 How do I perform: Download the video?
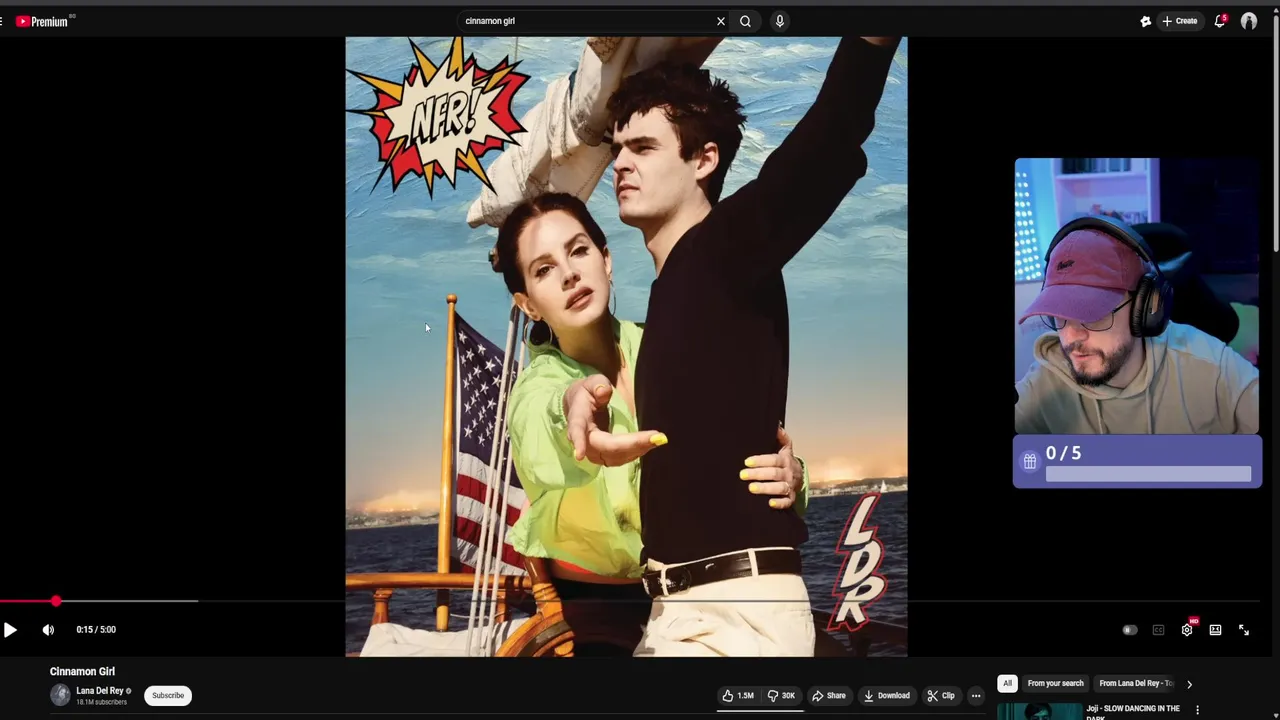pos(887,696)
